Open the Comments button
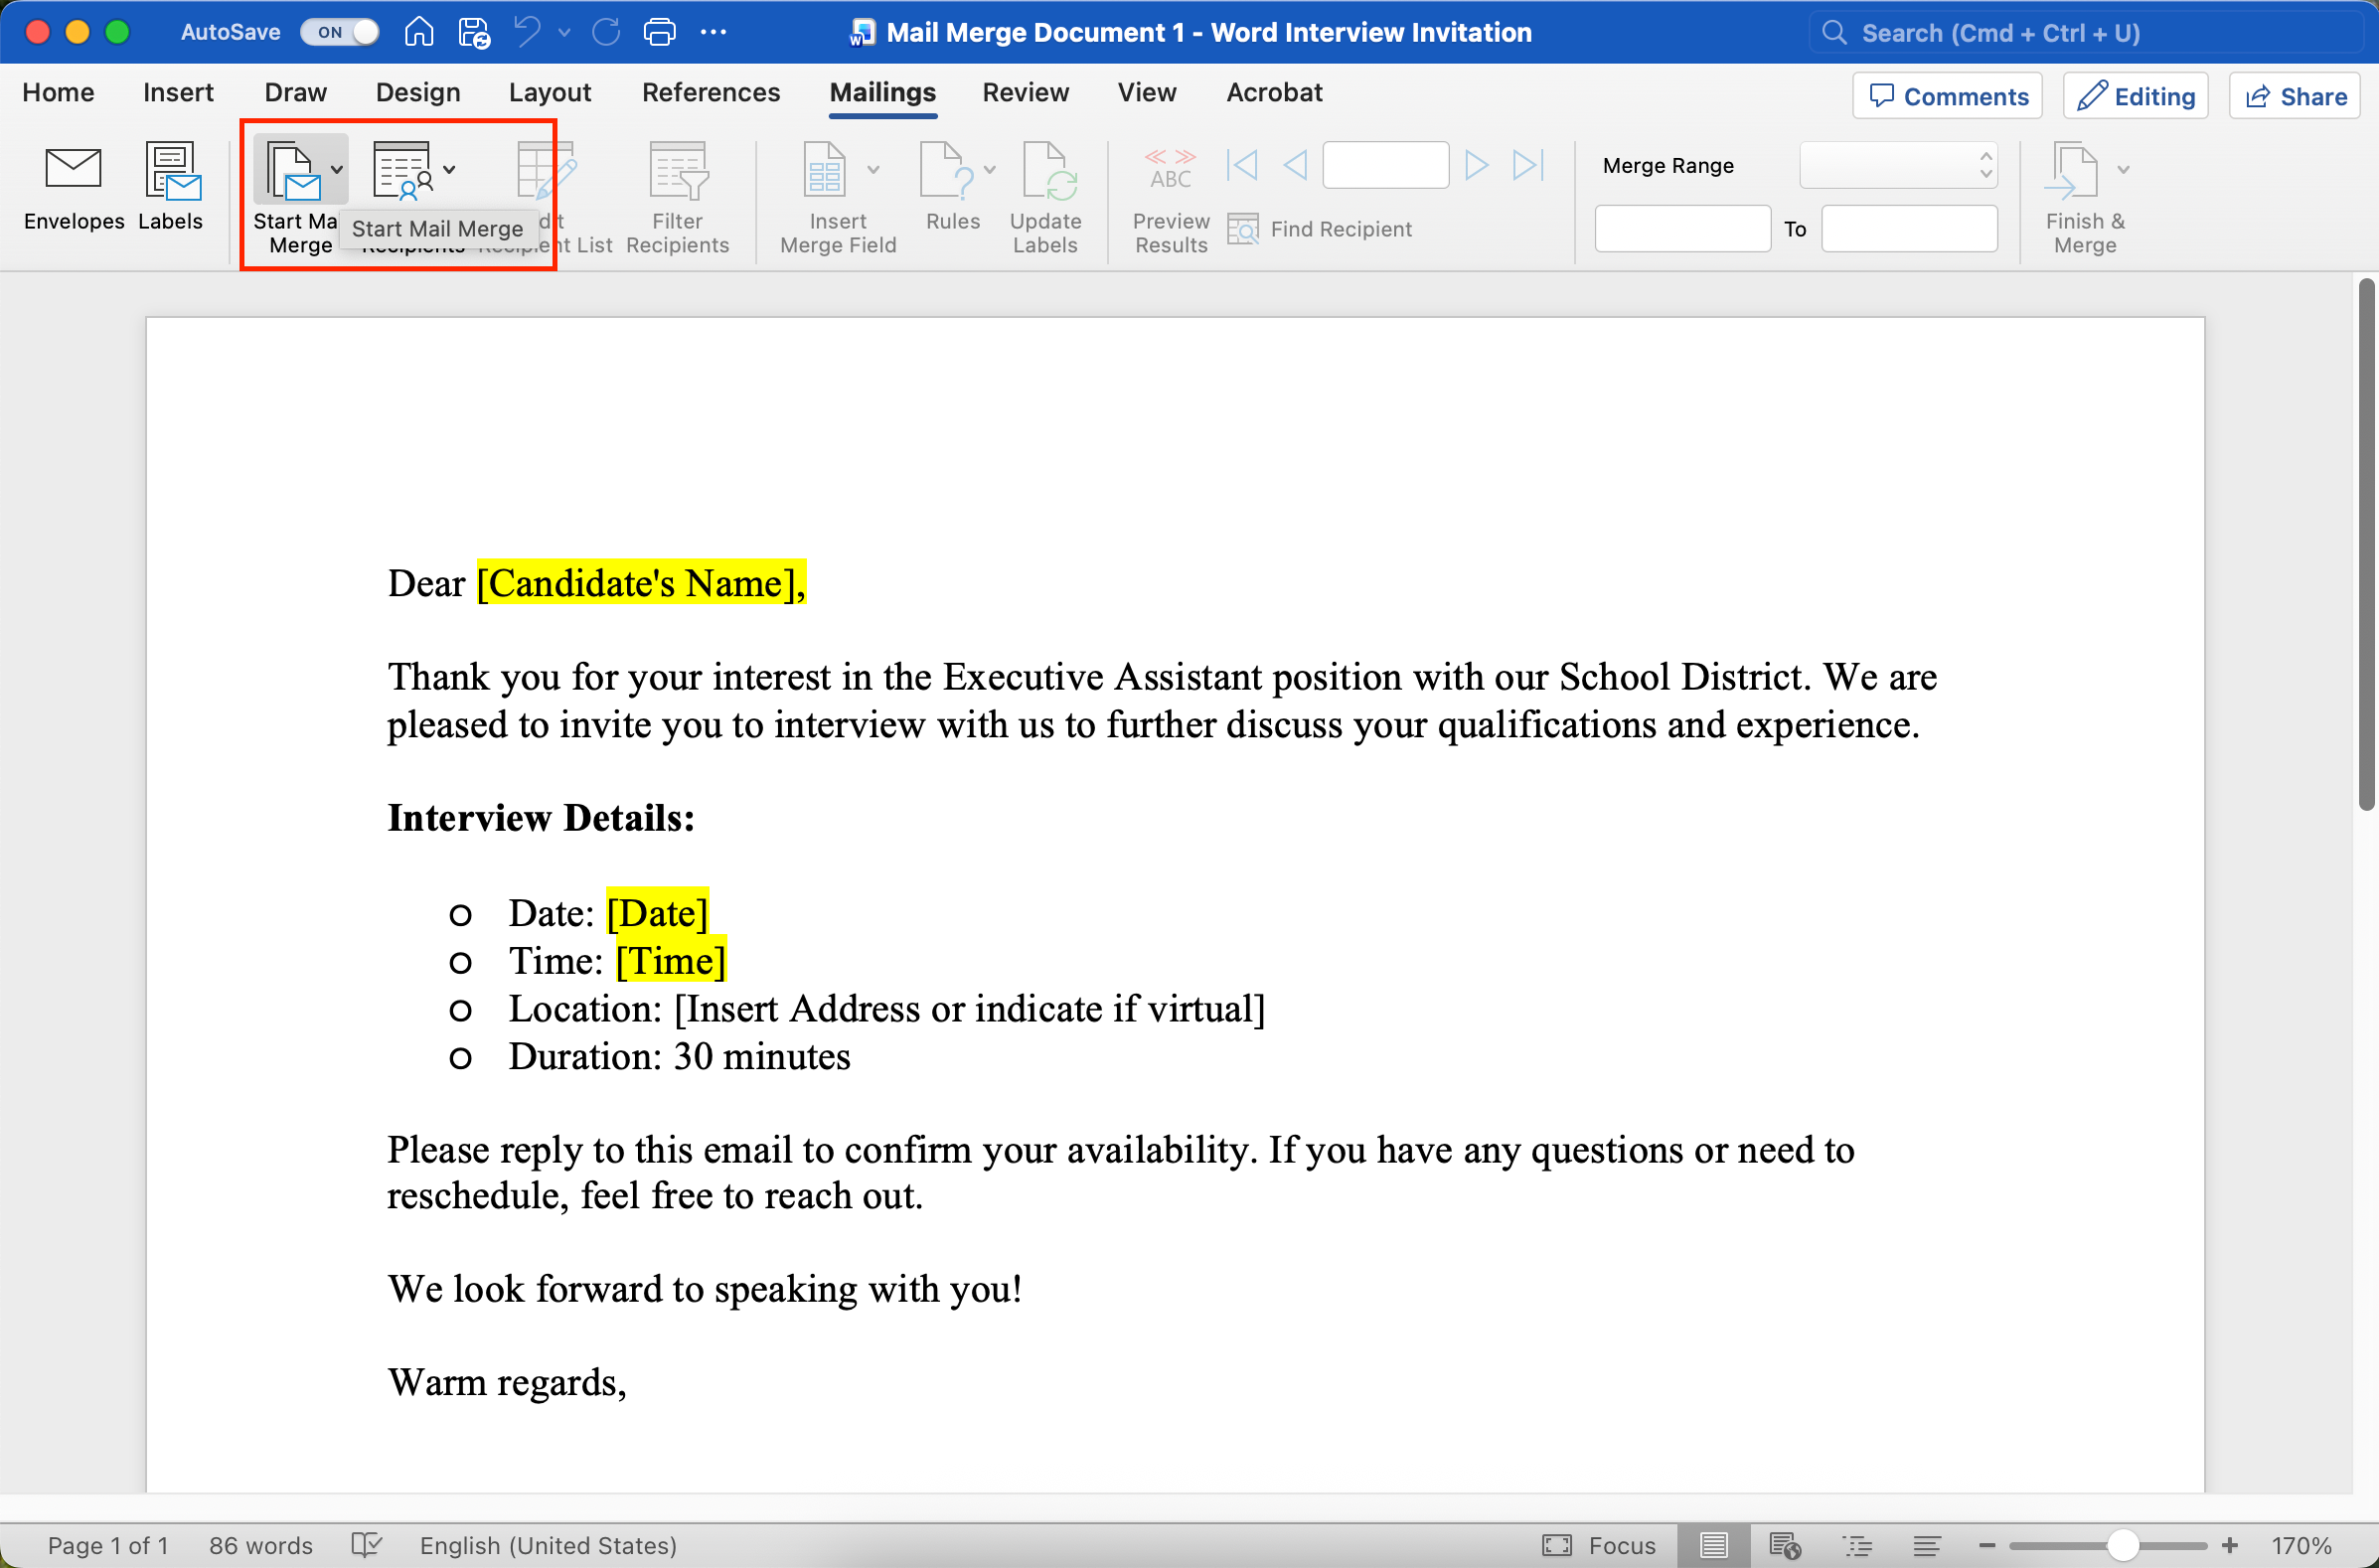 [1947, 96]
